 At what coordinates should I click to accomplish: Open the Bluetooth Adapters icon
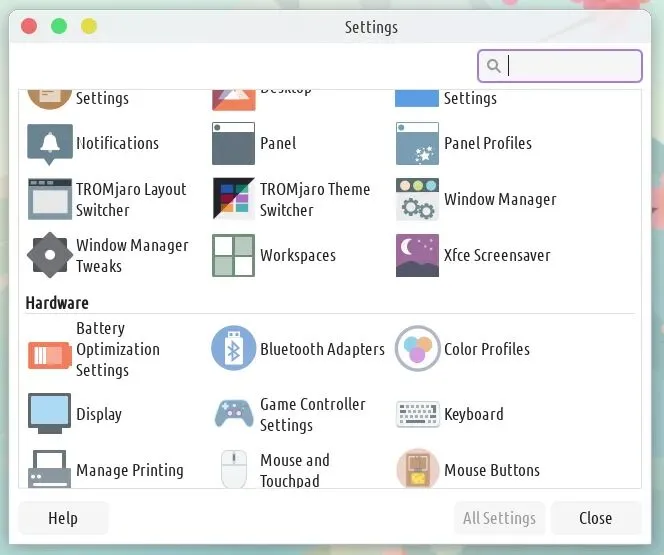pos(233,348)
